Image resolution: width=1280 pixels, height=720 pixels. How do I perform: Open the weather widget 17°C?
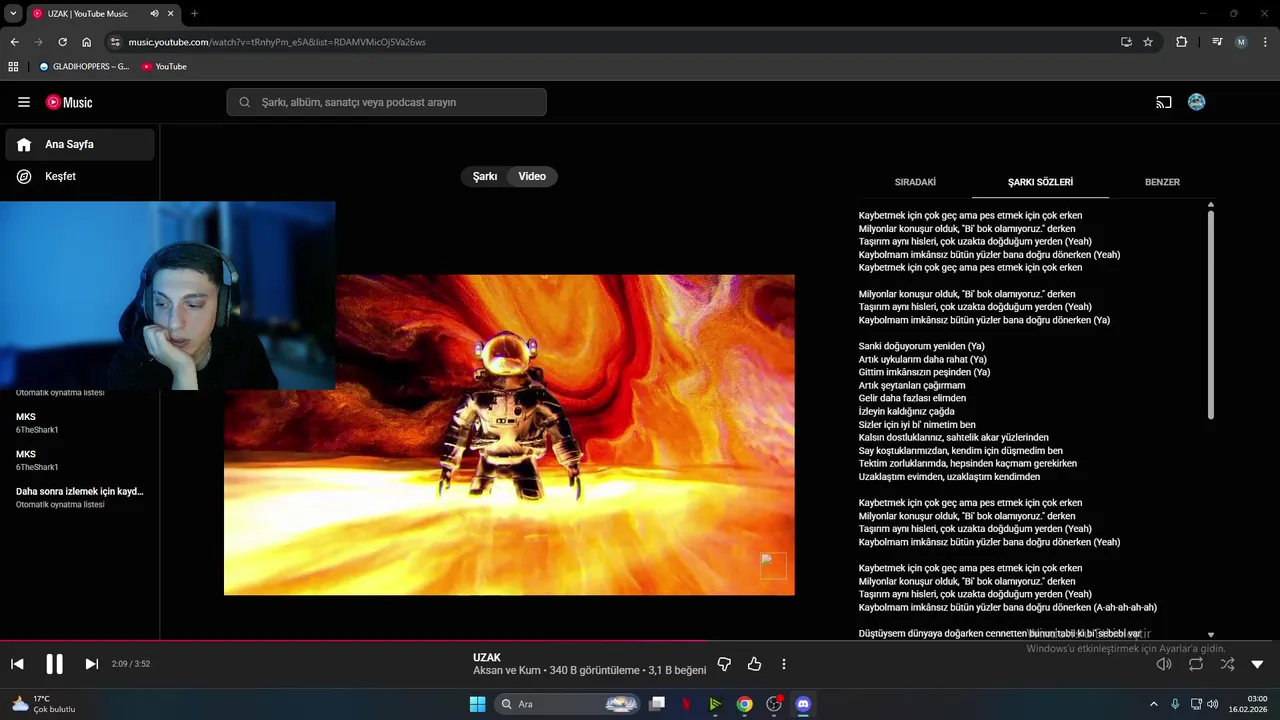click(43, 704)
